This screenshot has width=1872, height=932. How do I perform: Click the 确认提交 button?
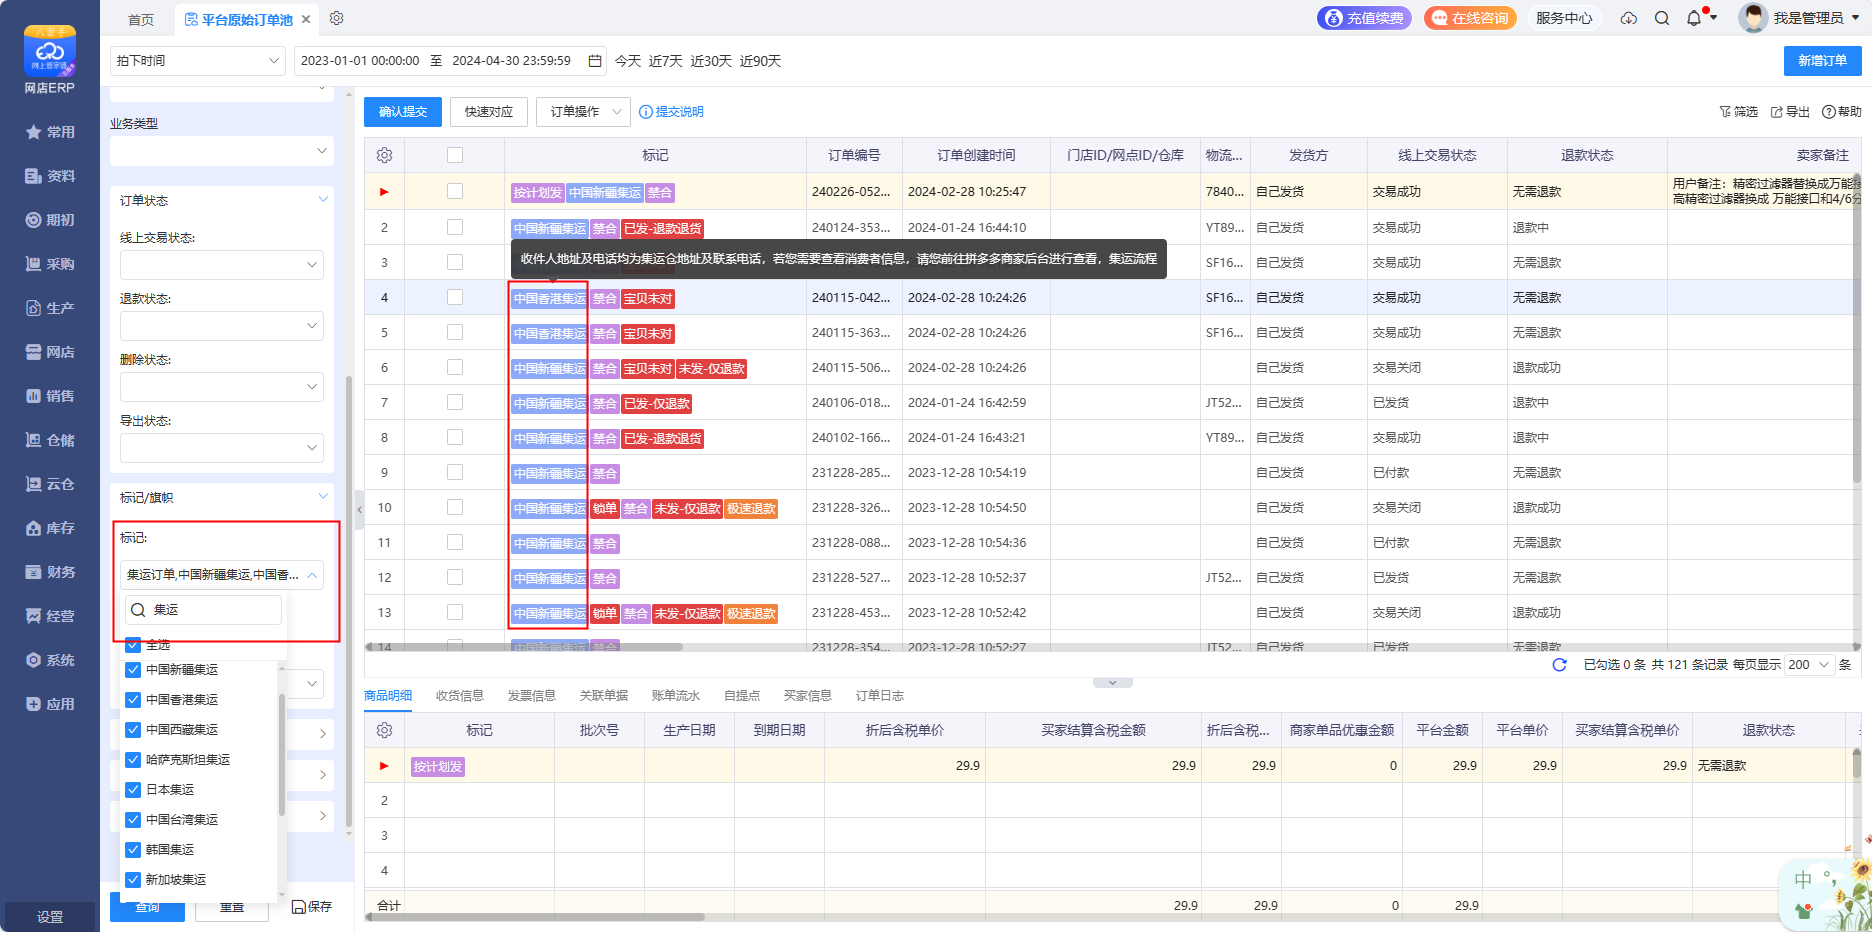pyautogui.click(x=403, y=112)
